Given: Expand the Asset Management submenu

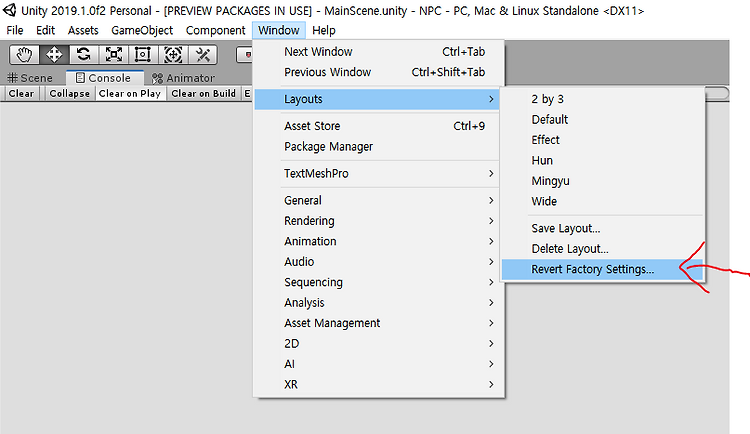Looking at the screenshot, I should pos(377,323).
